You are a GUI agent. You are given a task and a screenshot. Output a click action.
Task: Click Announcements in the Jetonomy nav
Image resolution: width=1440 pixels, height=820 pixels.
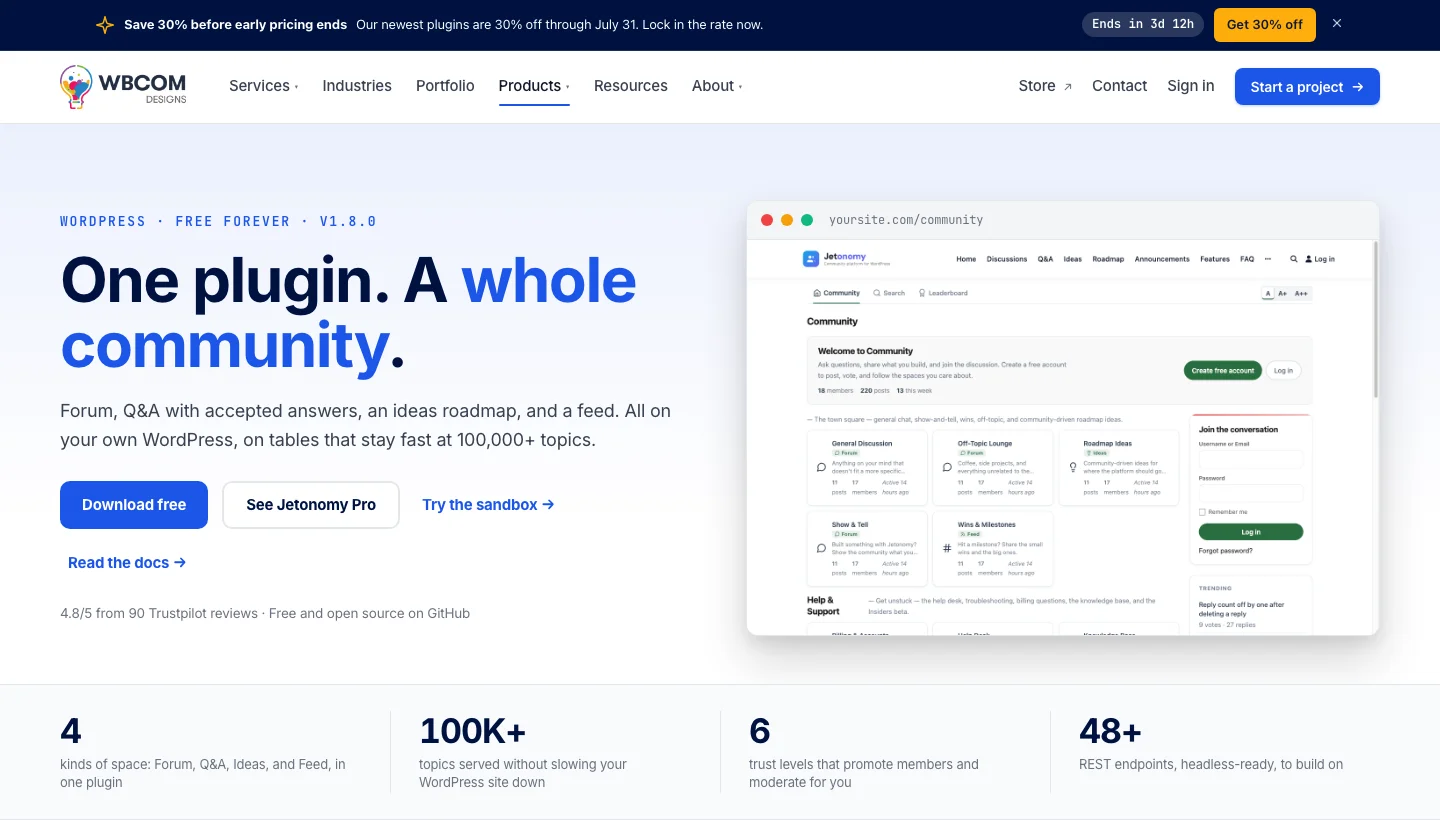pyautogui.click(x=1162, y=259)
